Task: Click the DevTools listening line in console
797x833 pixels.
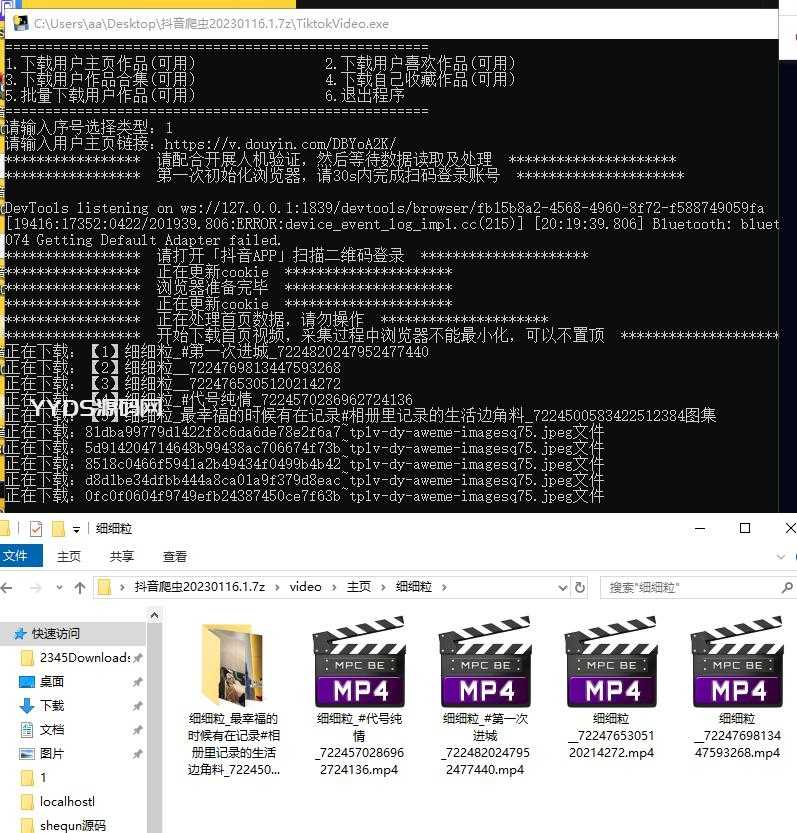Action: [x=384, y=208]
